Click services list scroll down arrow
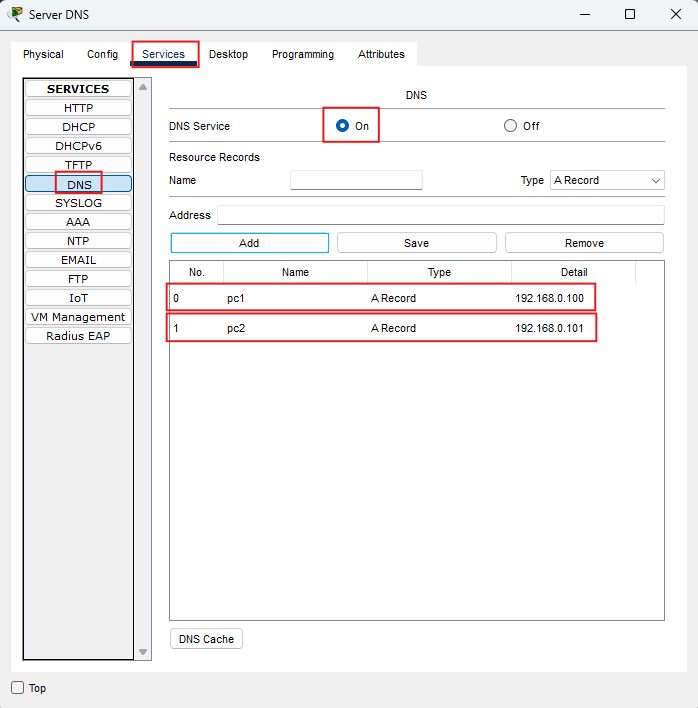Viewport: 698px width, 708px height. point(143,652)
